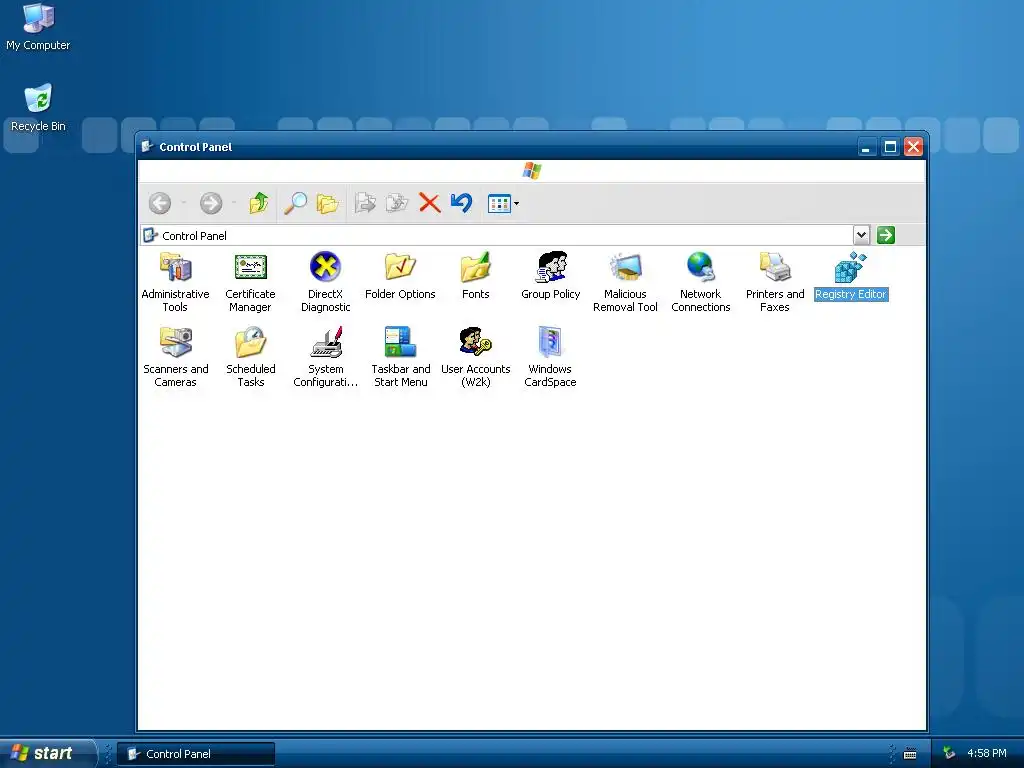
Task: Click the Start button
Action: click(x=47, y=753)
